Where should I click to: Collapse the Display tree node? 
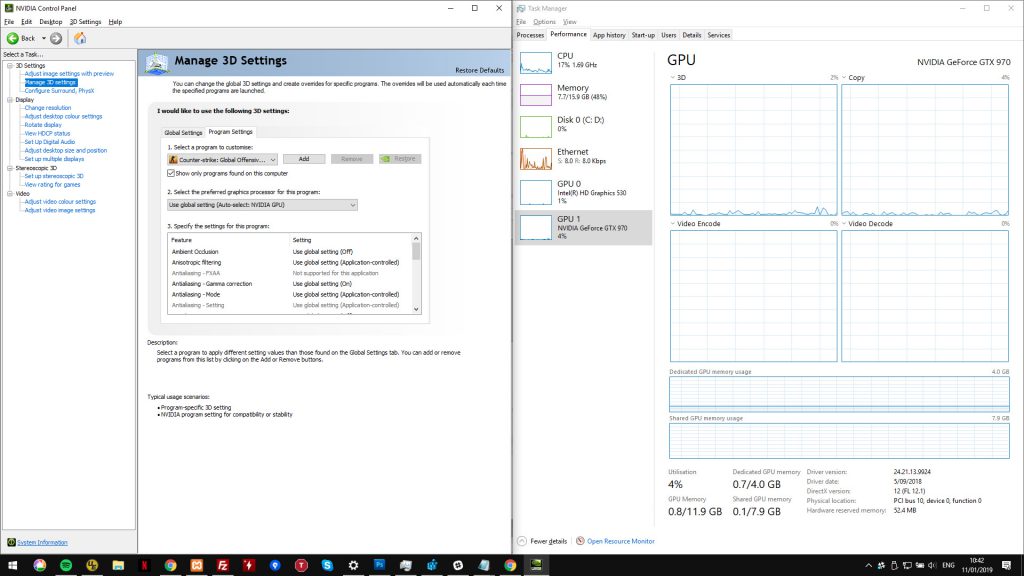pyautogui.click(x=10, y=100)
